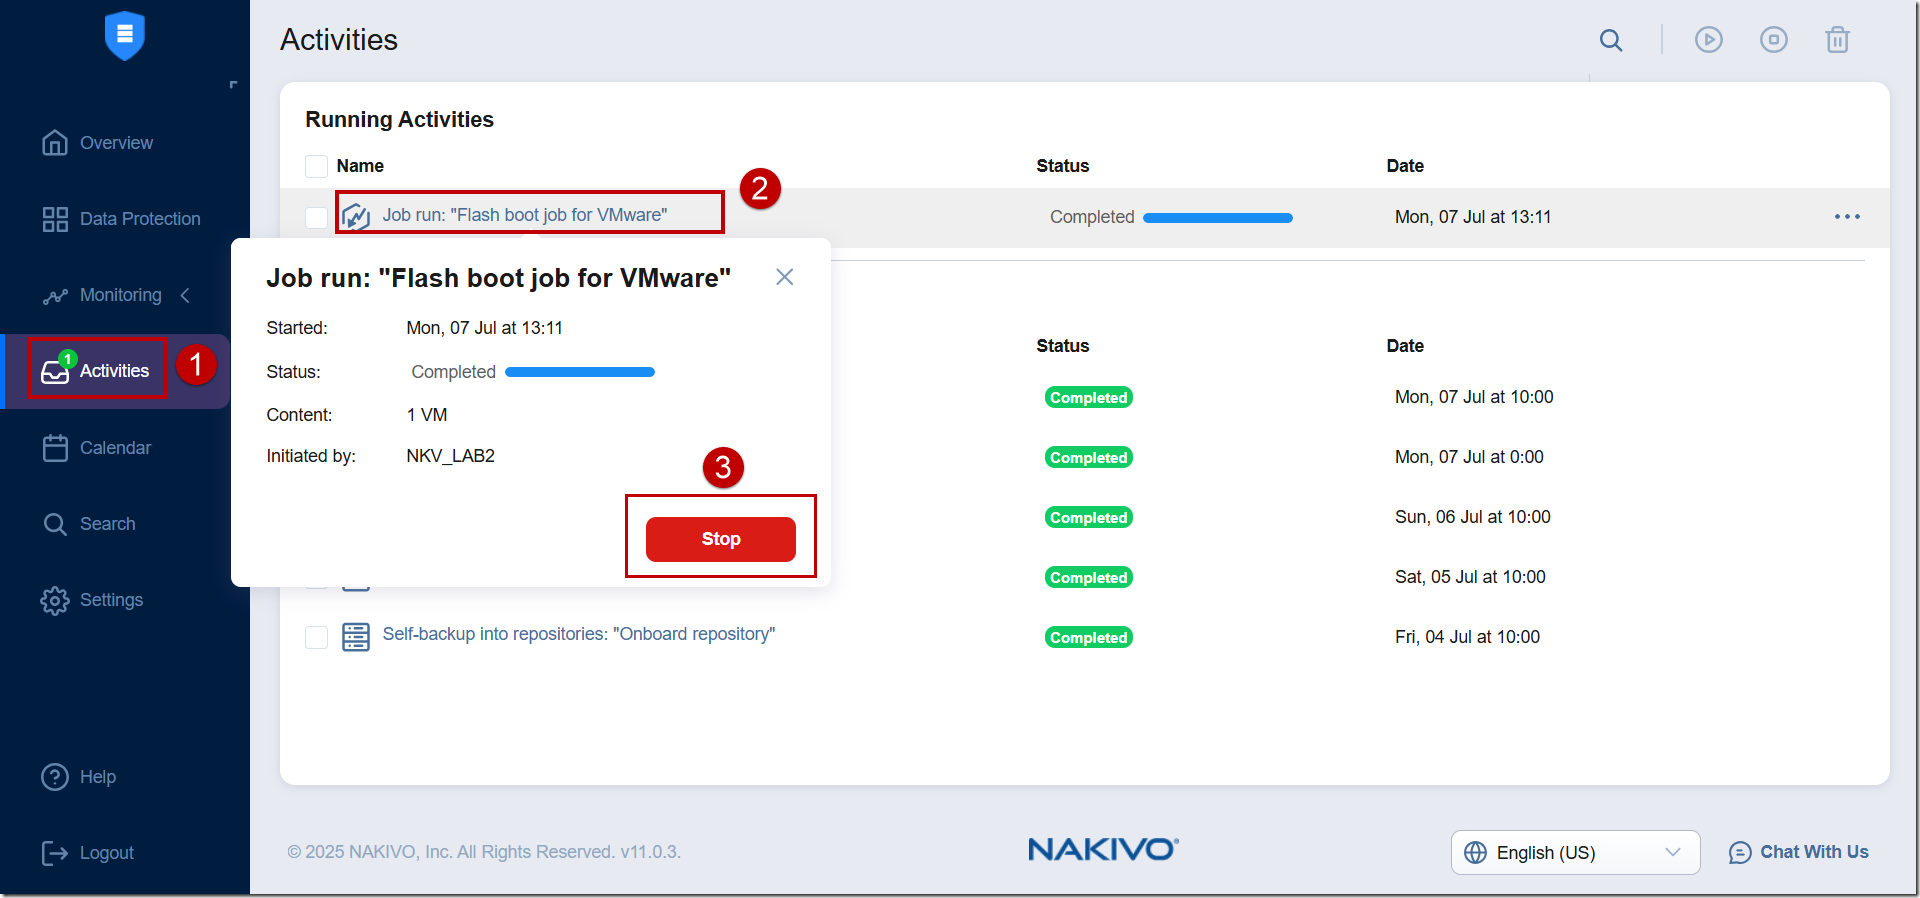Image resolution: width=1920 pixels, height=898 pixels.
Task: Click the trash Delete toolbar icon
Action: [1838, 40]
